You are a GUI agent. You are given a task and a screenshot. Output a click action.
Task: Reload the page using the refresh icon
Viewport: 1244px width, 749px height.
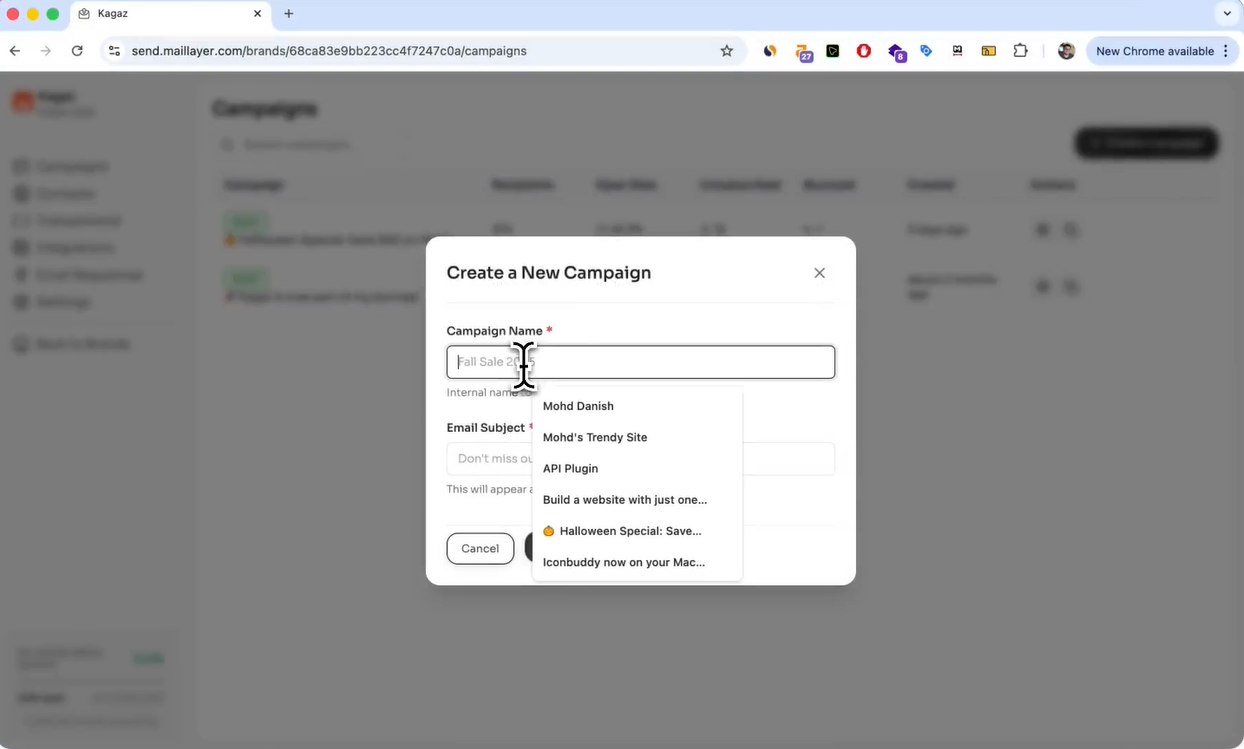point(77,50)
